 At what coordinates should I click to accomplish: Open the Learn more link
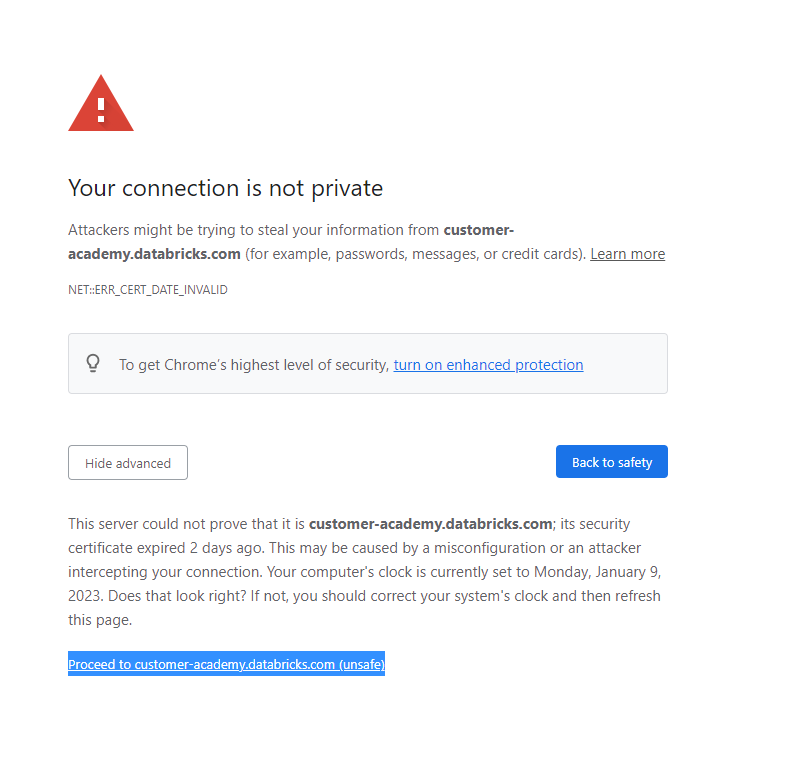(x=627, y=254)
